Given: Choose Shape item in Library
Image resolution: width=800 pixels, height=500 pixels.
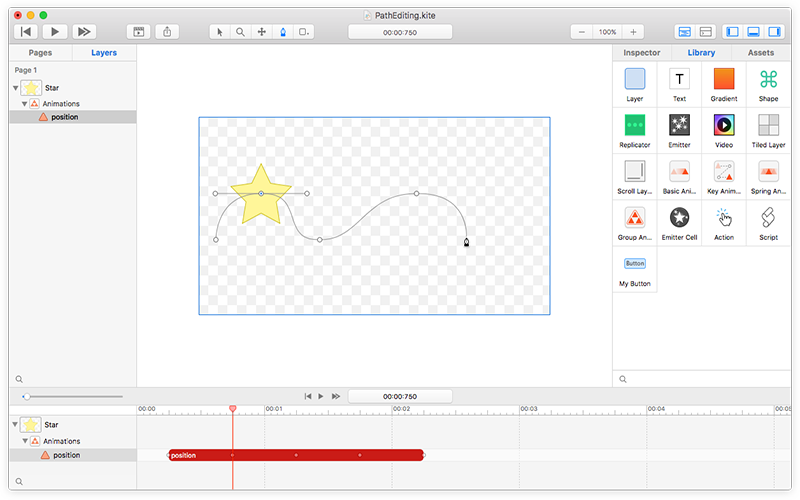Looking at the screenshot, I should coord(768,85).
